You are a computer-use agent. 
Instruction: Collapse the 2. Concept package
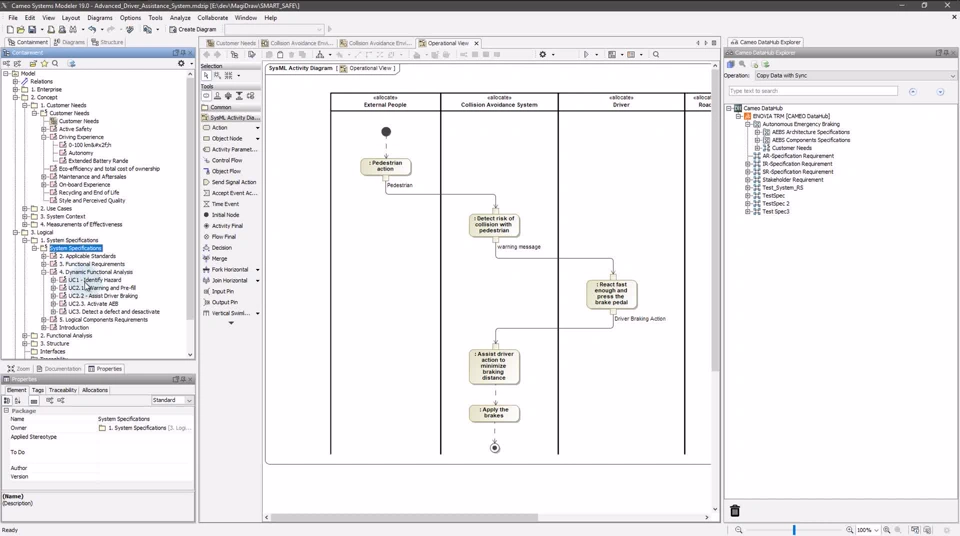click(x=15, y=97)
